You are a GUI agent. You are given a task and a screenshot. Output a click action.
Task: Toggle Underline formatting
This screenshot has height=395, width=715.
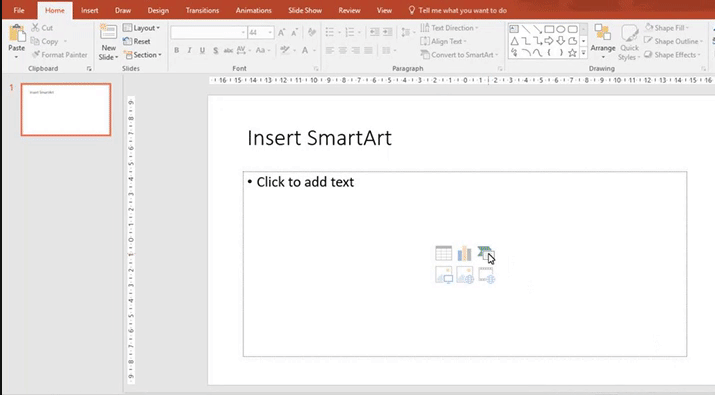tap(202, 50)
